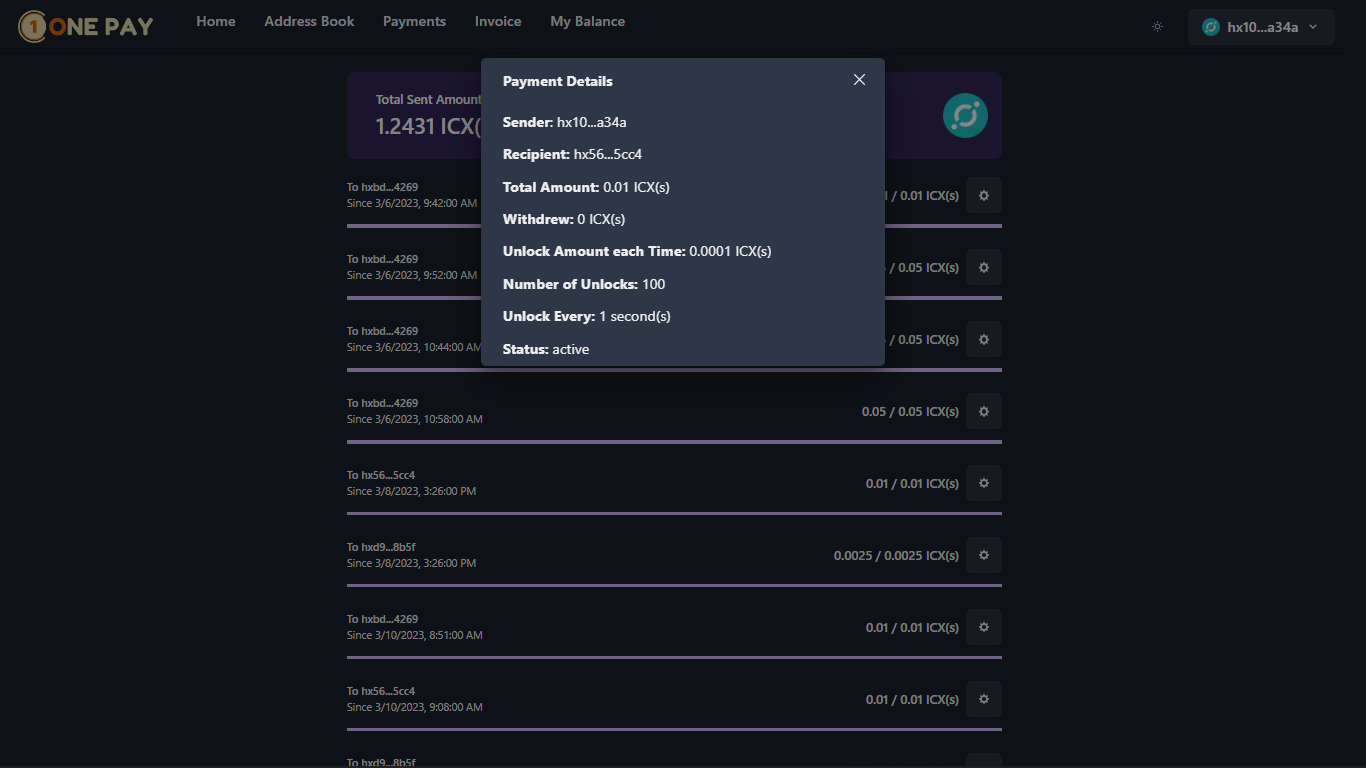Close the Payment Details dialog
1366x768 pixels.
[859, 80]
